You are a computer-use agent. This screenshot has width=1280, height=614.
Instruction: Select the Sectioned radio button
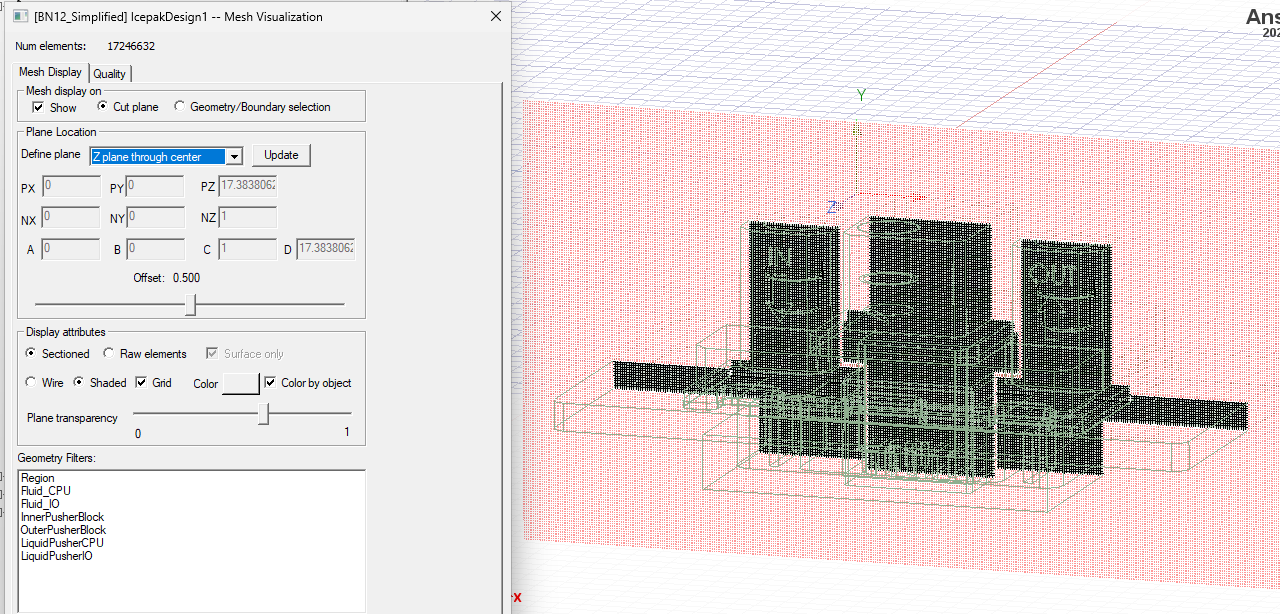[x=30, y=354]
